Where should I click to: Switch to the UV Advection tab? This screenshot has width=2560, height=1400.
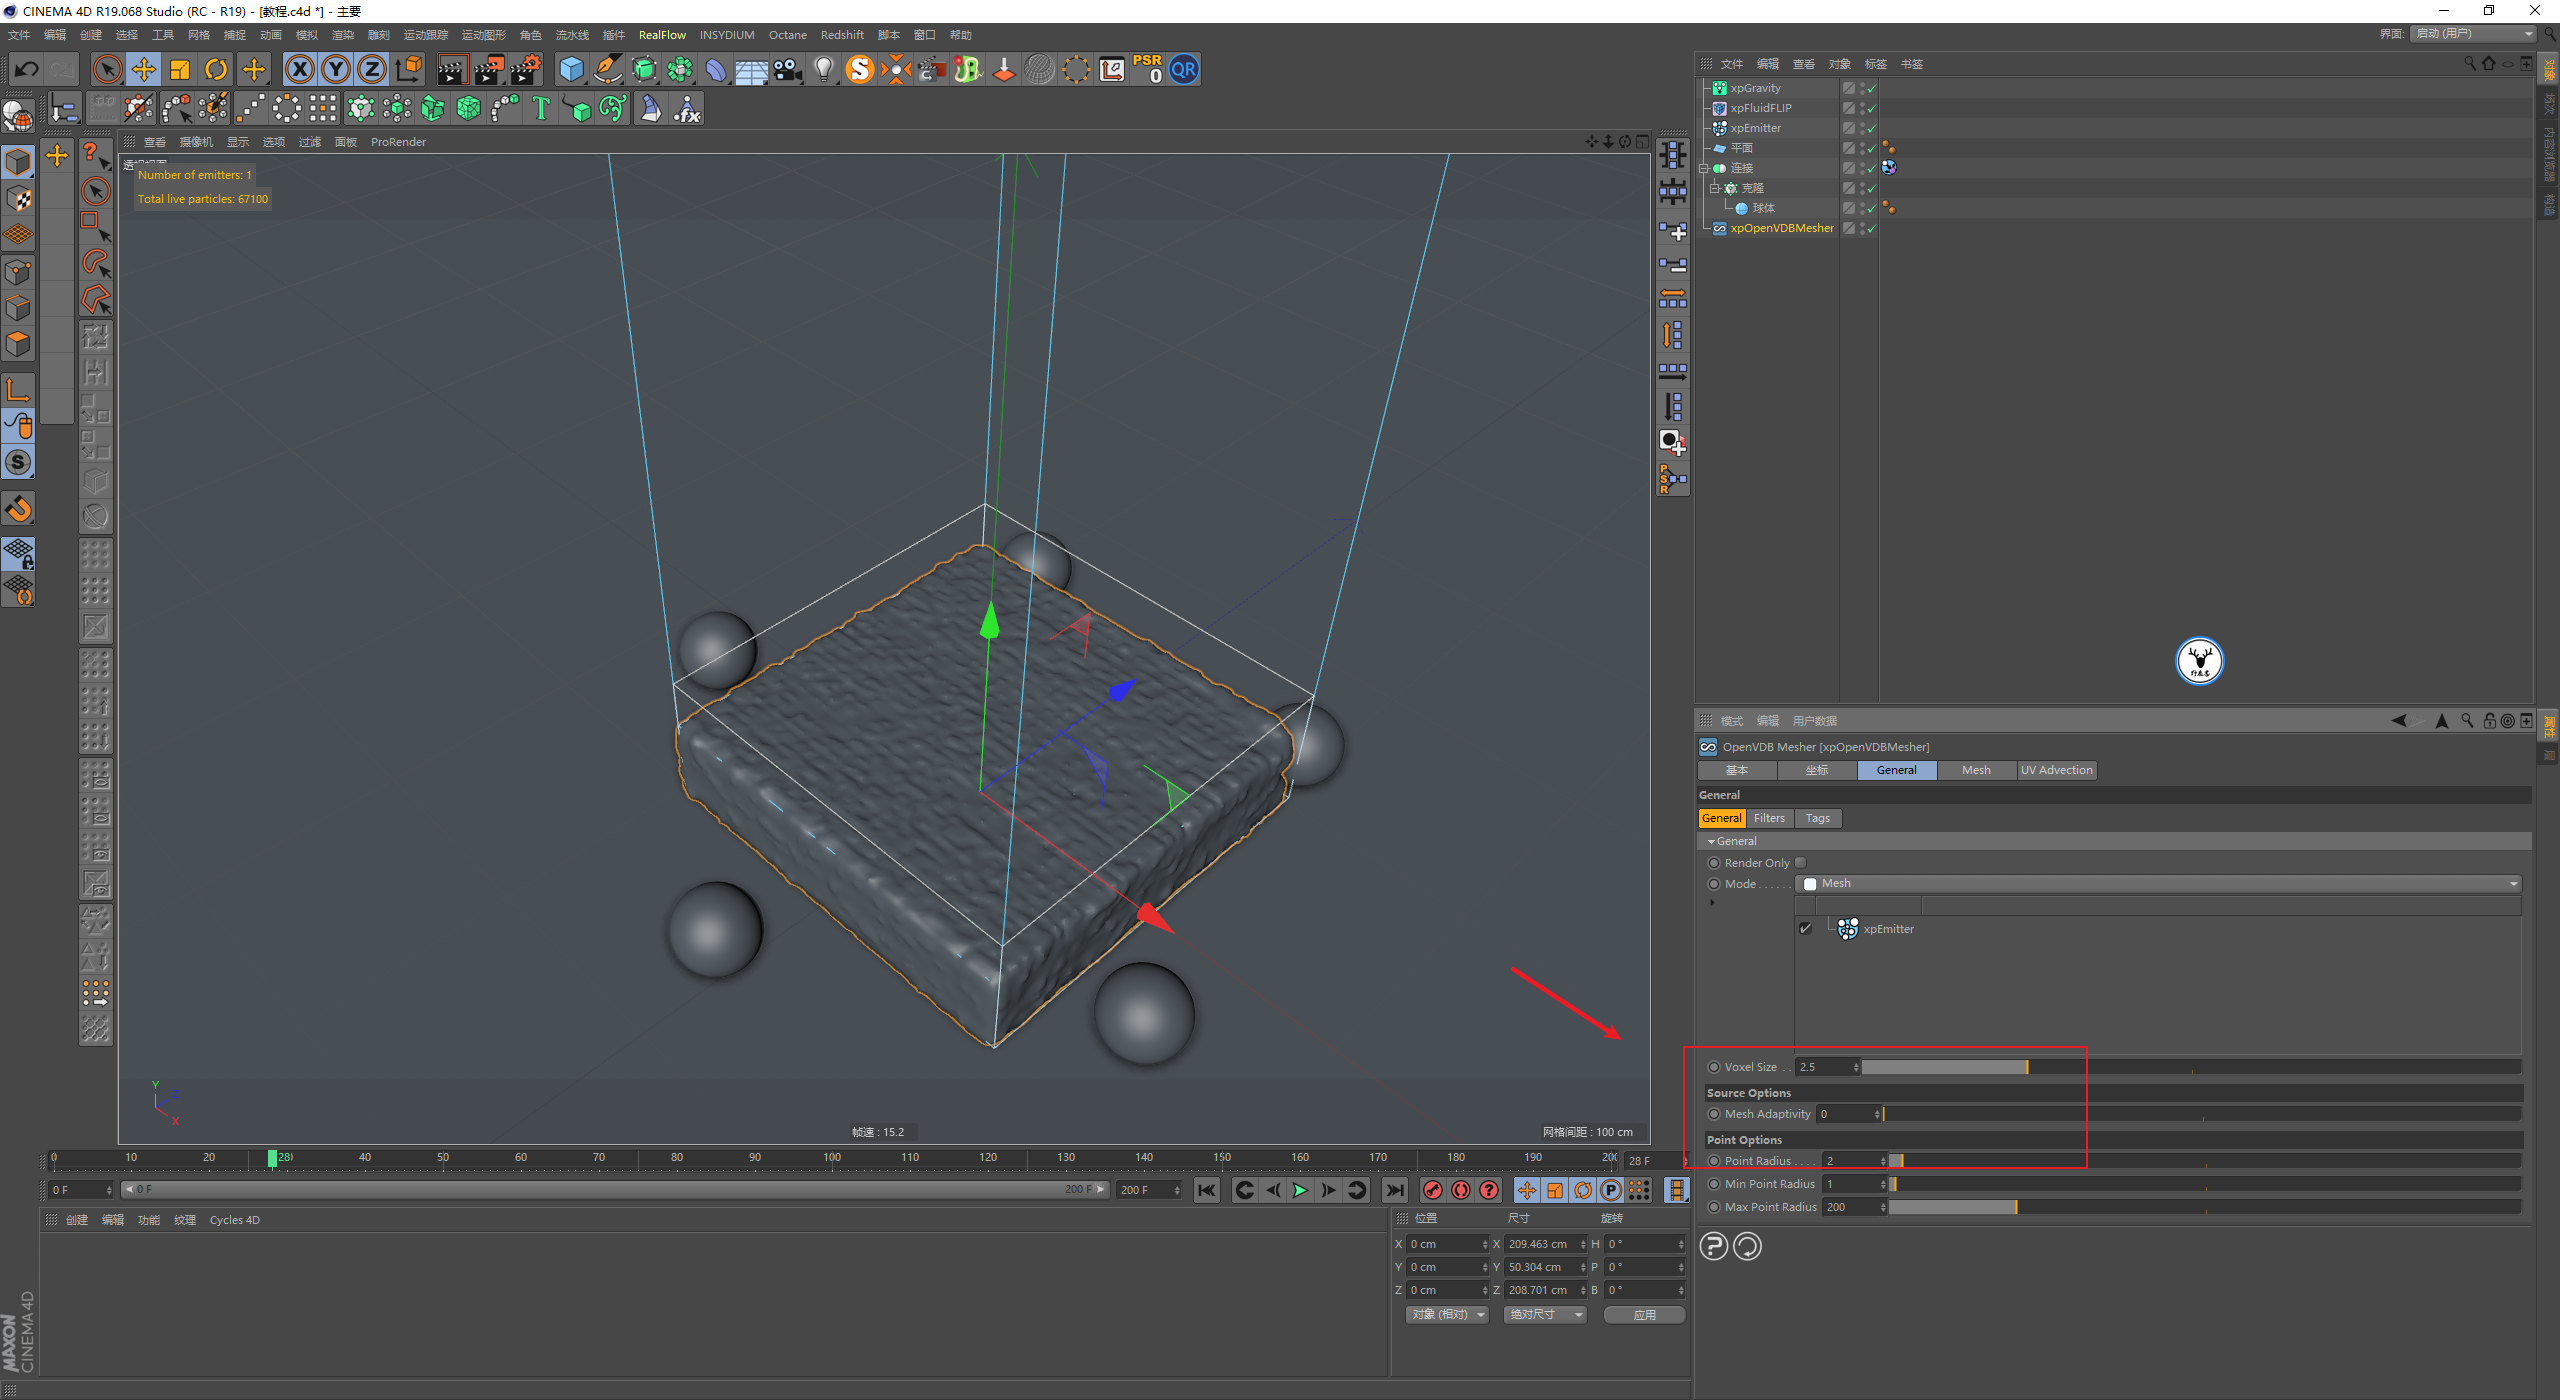[2056, 770]
